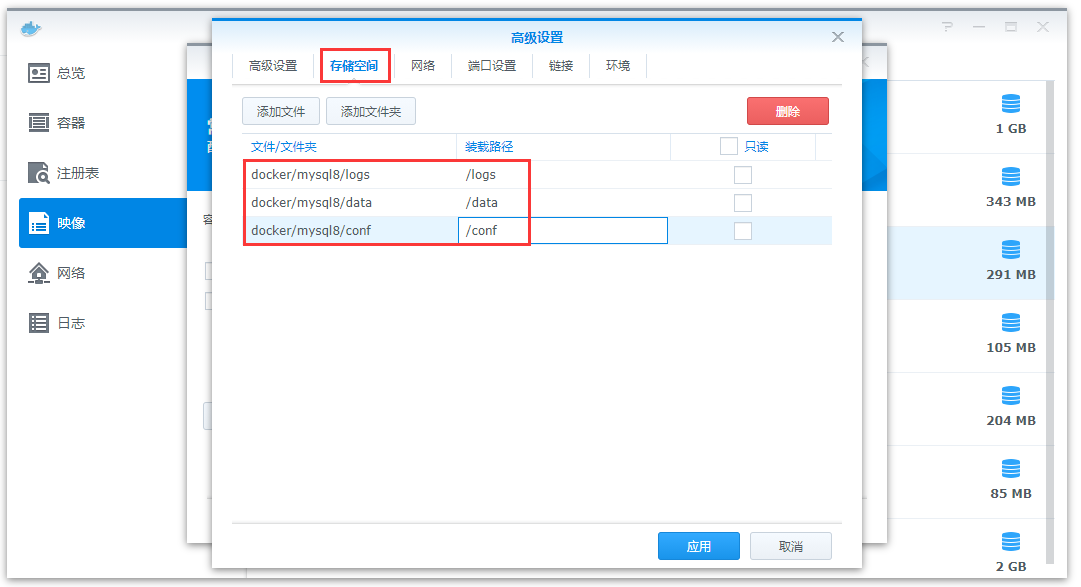Viewport: 1081px width, 587px height.
Task: Click the /conf mount path input field
Action: [x=563, y=231]
